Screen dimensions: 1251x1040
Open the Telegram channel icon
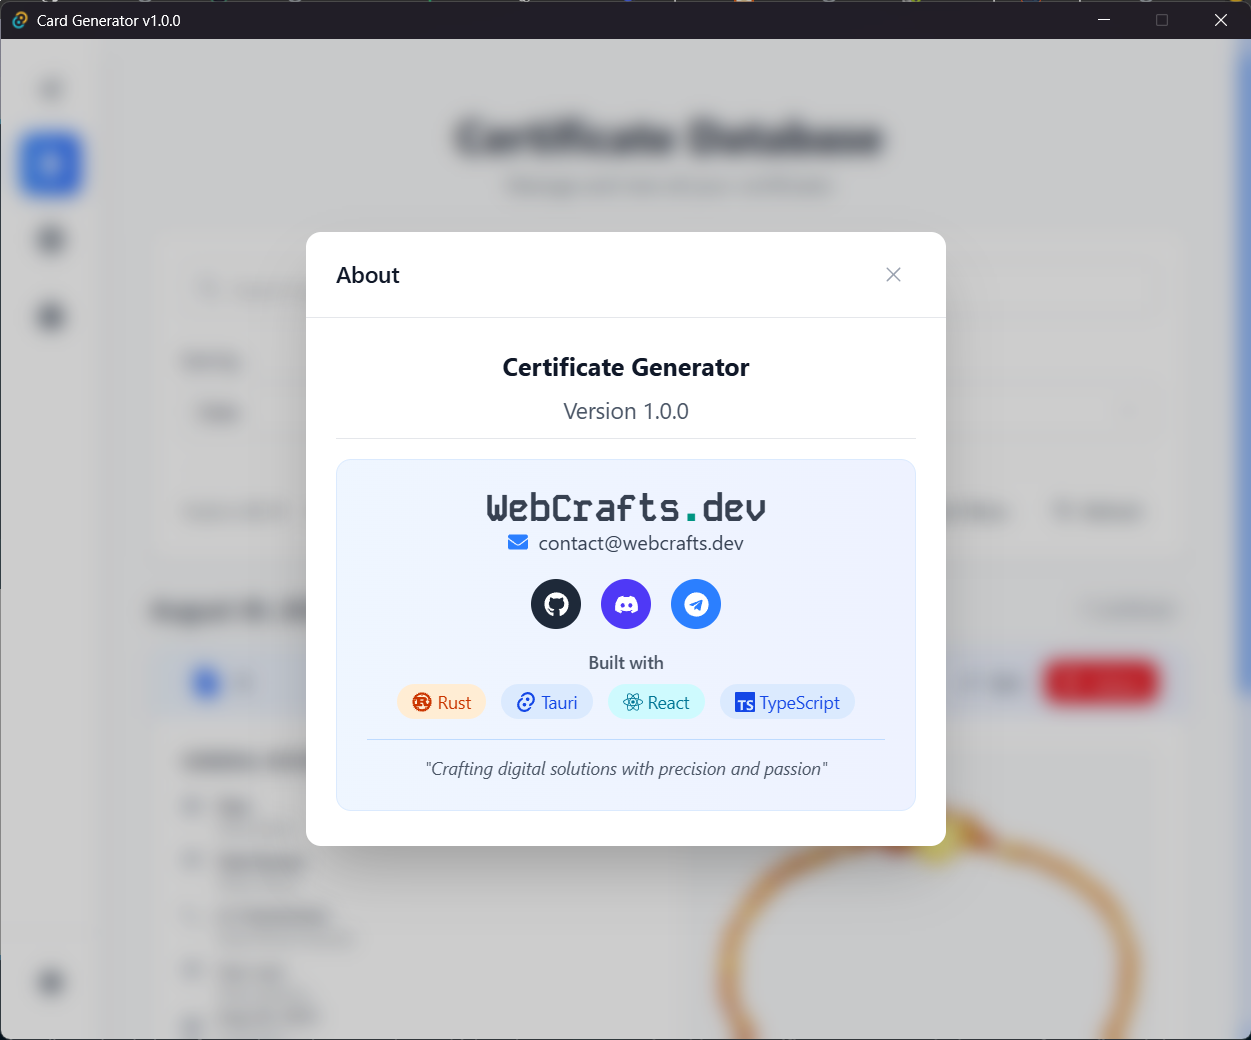click(x=695, y=604)
